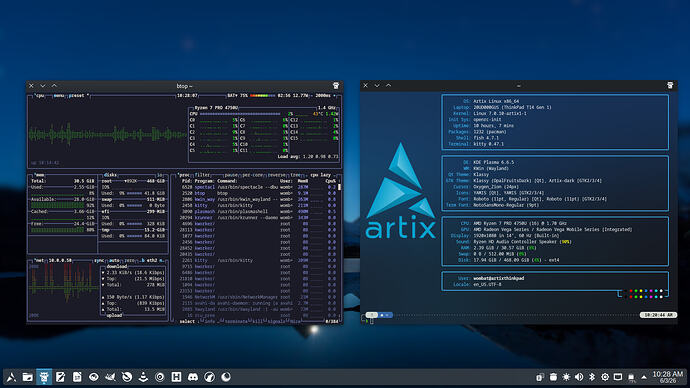
Task: Toggle sync in btop net box
Action: 99,260
